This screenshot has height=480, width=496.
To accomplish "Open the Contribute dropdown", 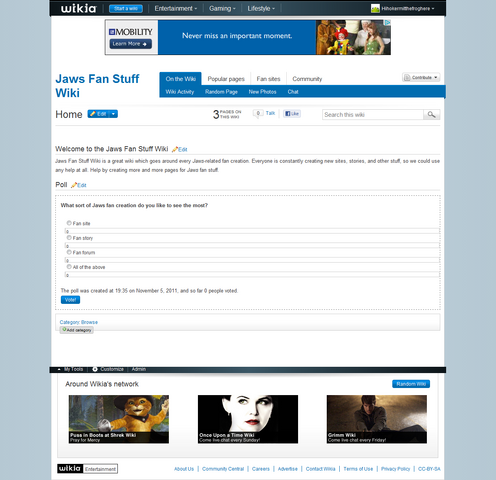I will 421,77.
